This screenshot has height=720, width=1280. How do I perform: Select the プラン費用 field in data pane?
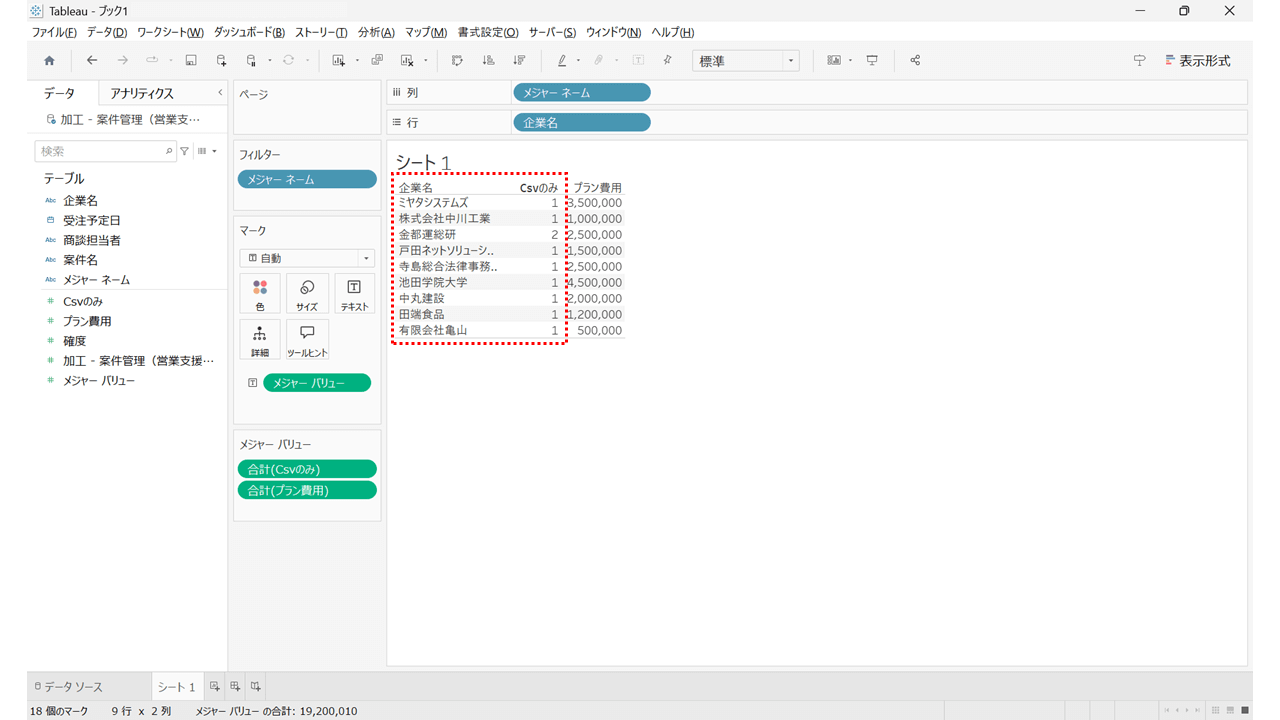coord(87,321)
